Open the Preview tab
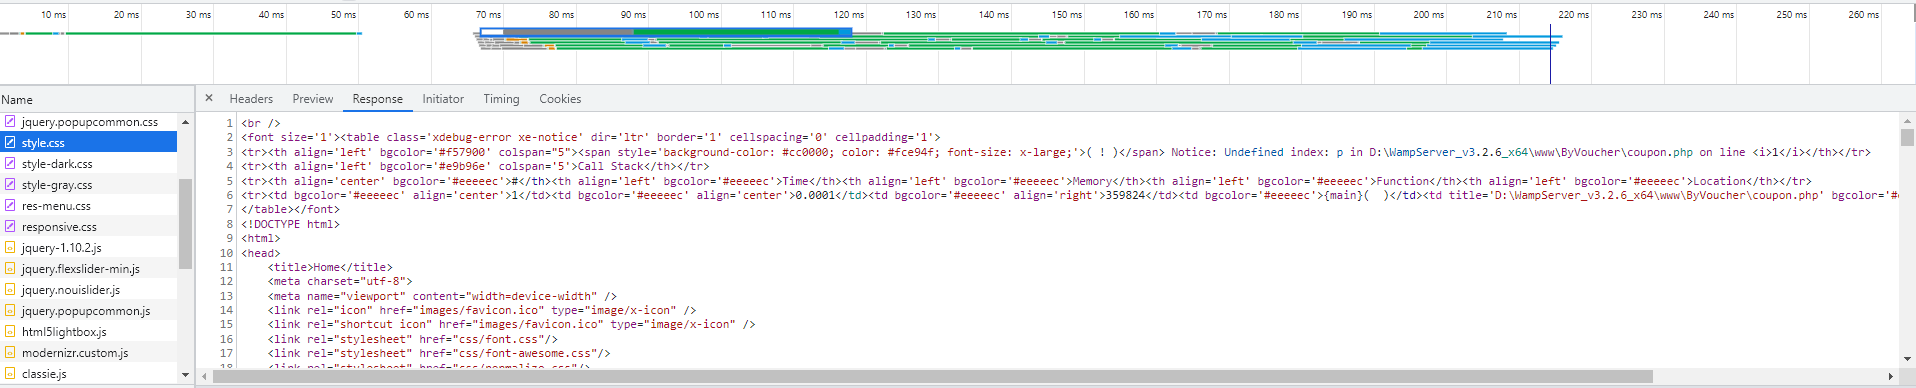Image resolution: width=1916 pixels, height=388 pixels. pos(313,99)
